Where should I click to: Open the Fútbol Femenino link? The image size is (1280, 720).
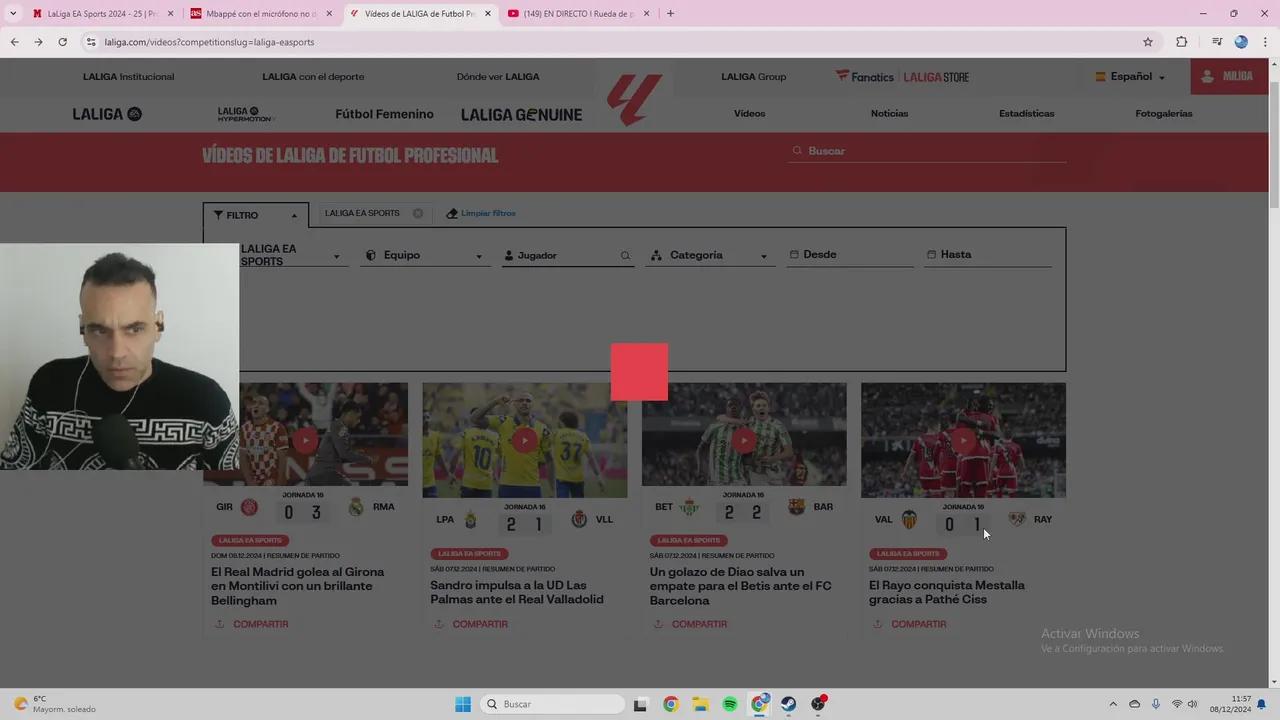pyautogui.click(x=384, y=114)
